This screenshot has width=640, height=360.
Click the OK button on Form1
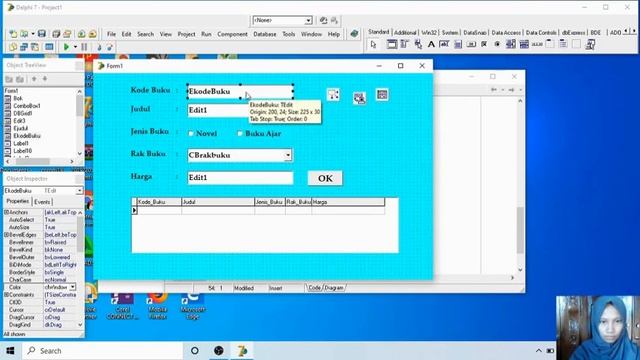(325, 178)
